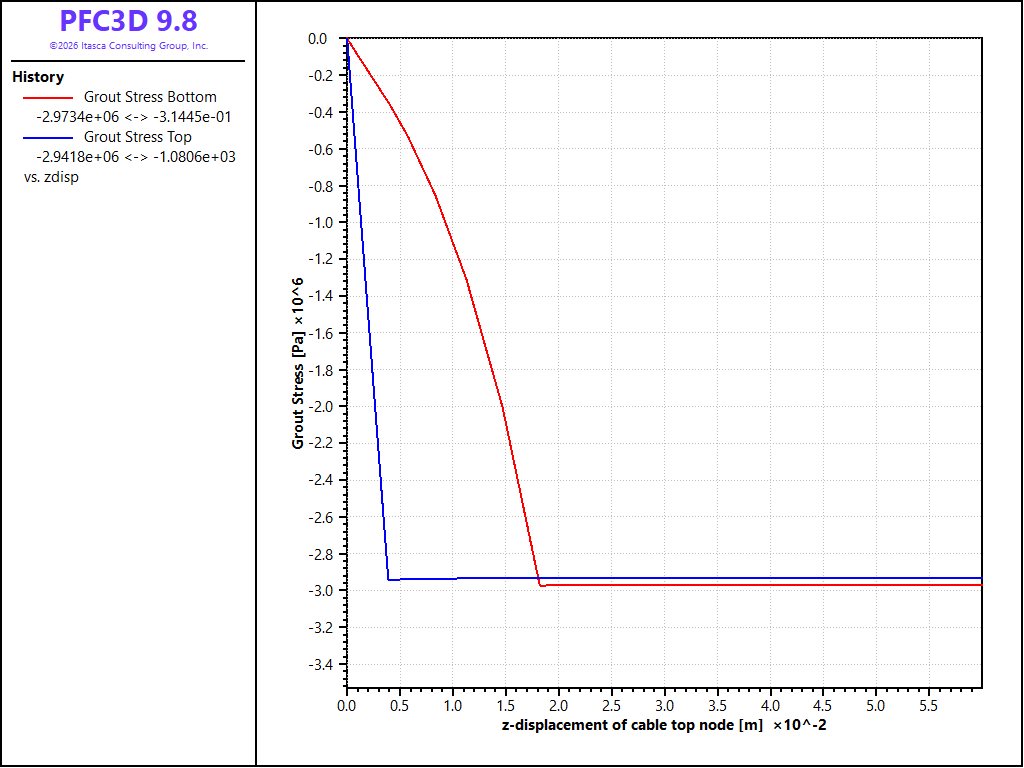Click the Grout Stress Top value range
Image resolution: width=1024 pixels, height=768 pixels.
coord(136,157)
